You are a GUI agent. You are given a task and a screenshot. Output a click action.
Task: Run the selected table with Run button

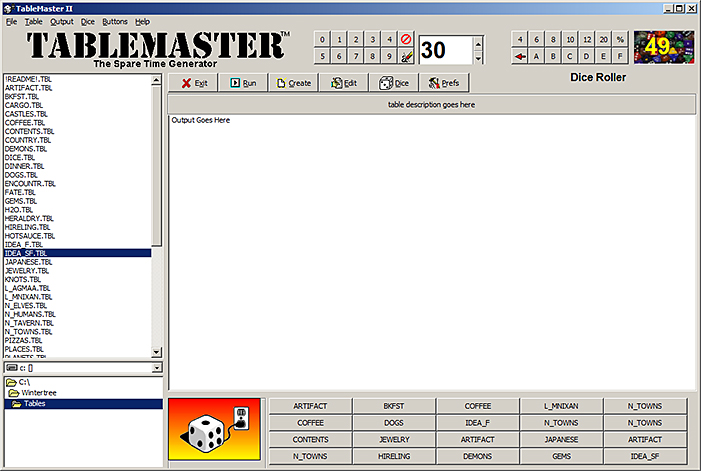[x=244, y=83]
